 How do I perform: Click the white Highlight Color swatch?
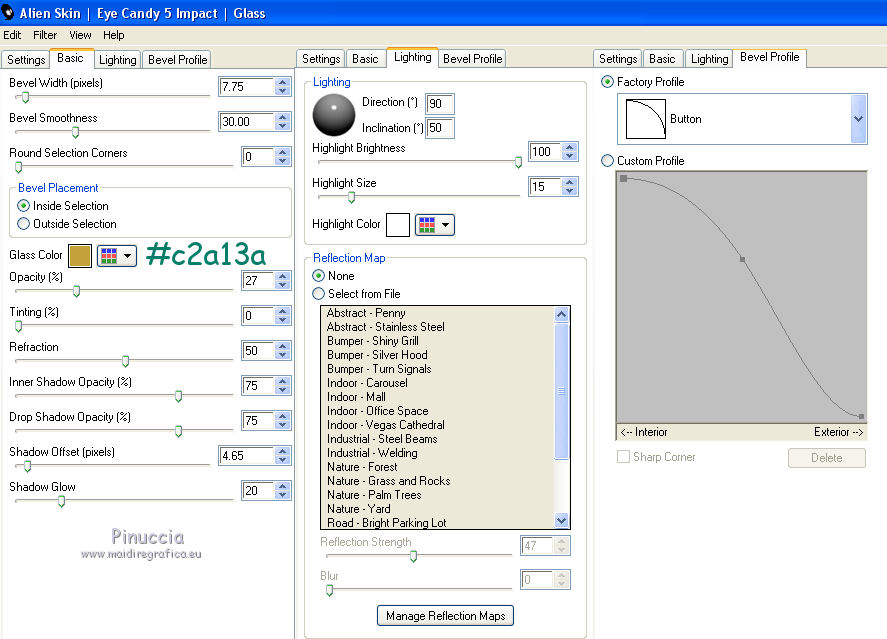click(398, 225)
